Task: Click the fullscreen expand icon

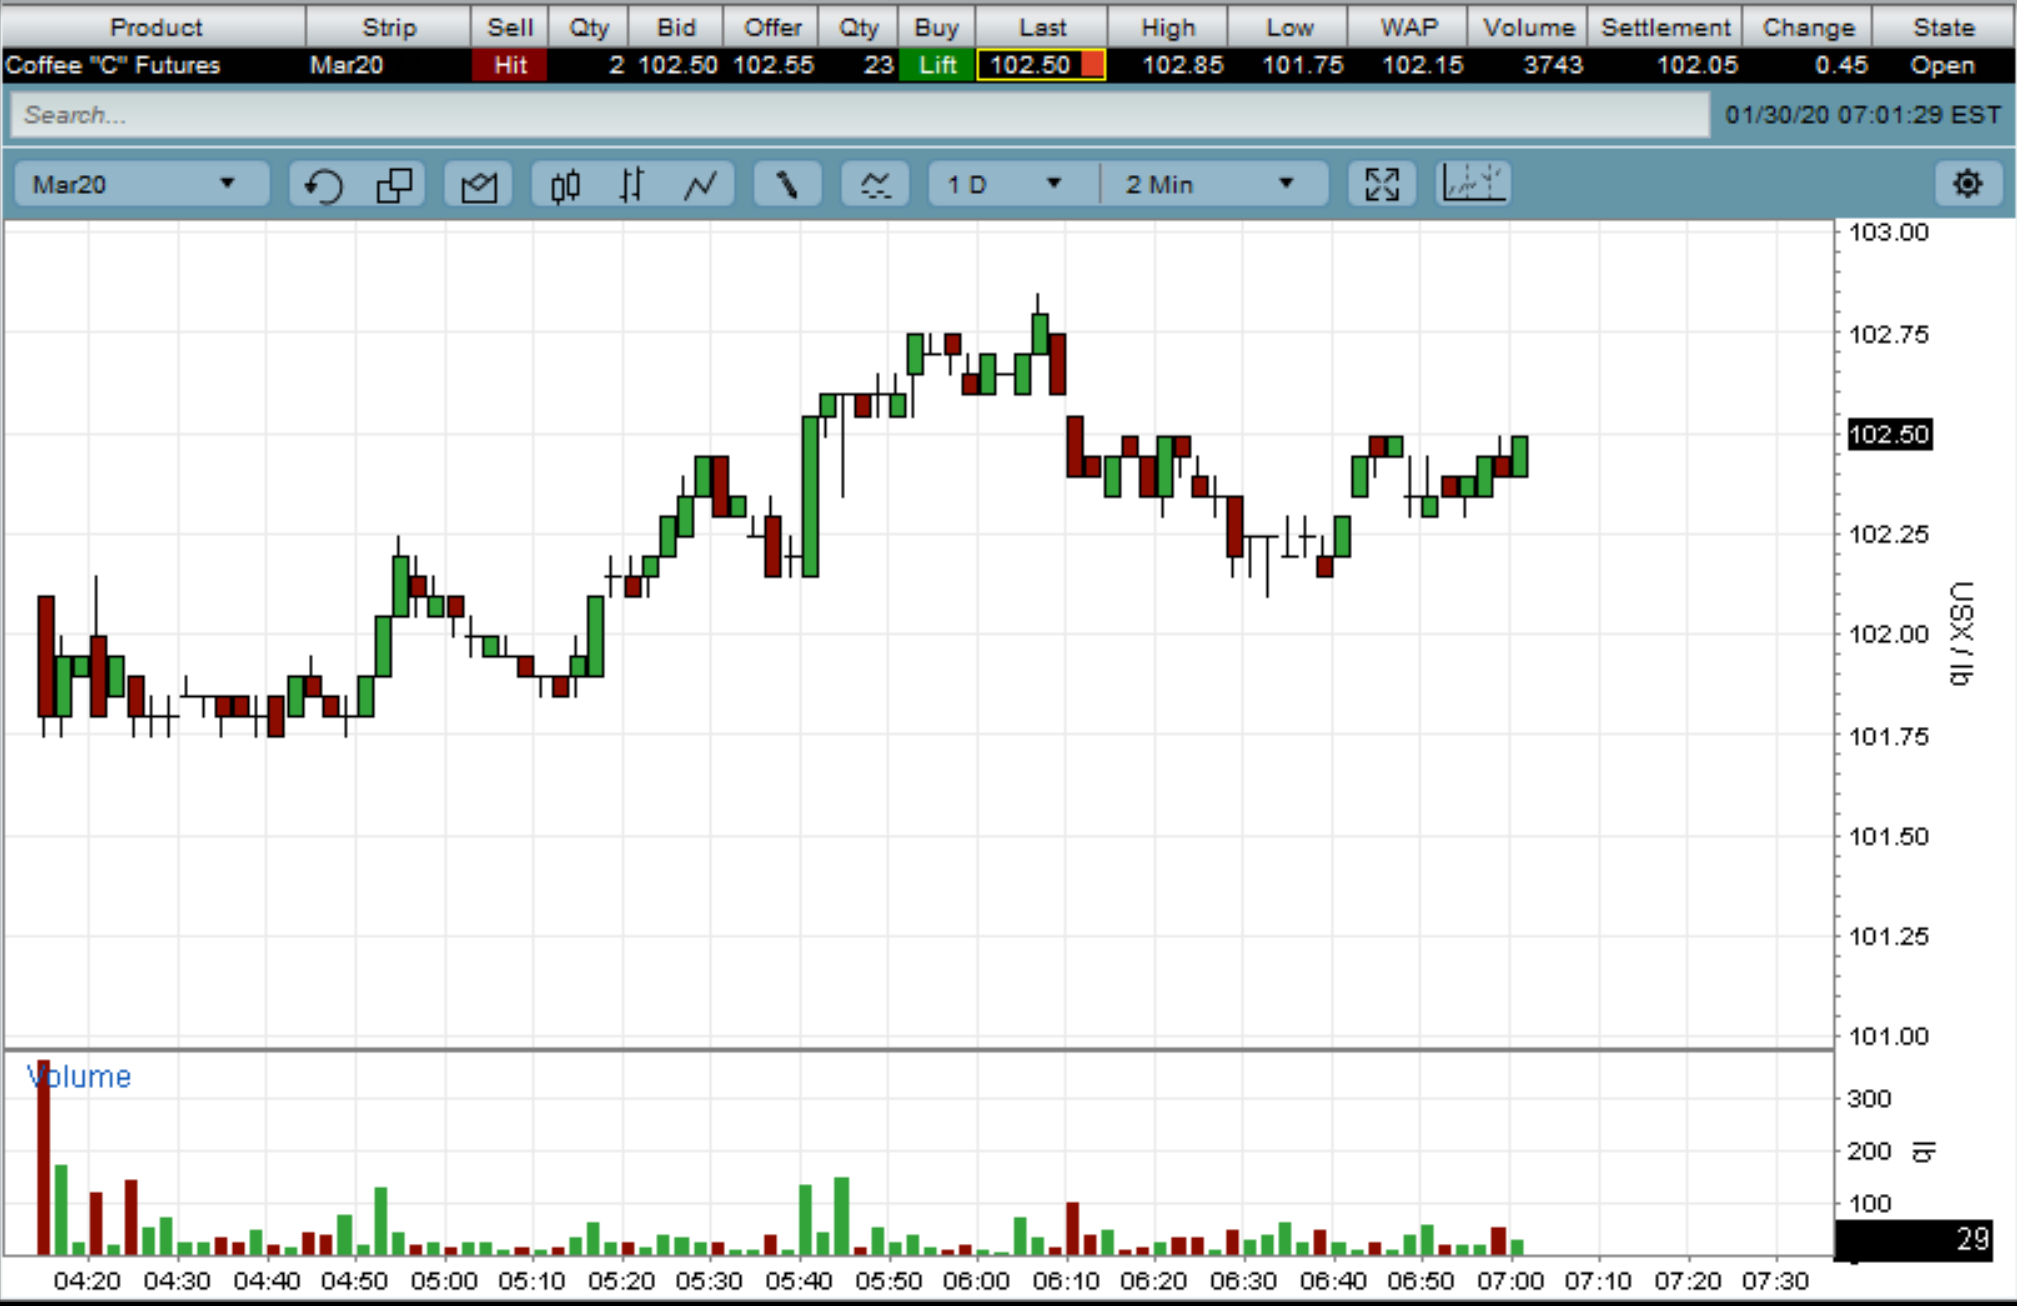Action: point(1381,185)
